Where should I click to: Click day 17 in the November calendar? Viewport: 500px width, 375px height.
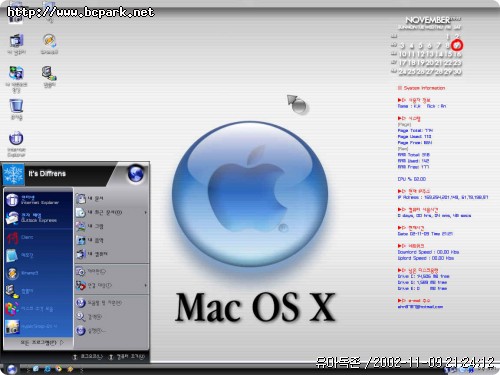point(403,63)
